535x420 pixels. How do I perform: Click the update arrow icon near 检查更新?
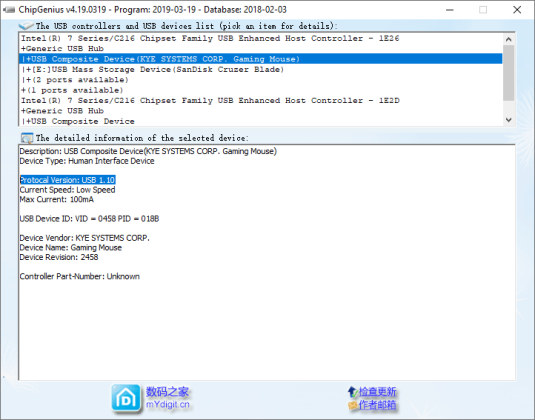(x=352, y=391)
